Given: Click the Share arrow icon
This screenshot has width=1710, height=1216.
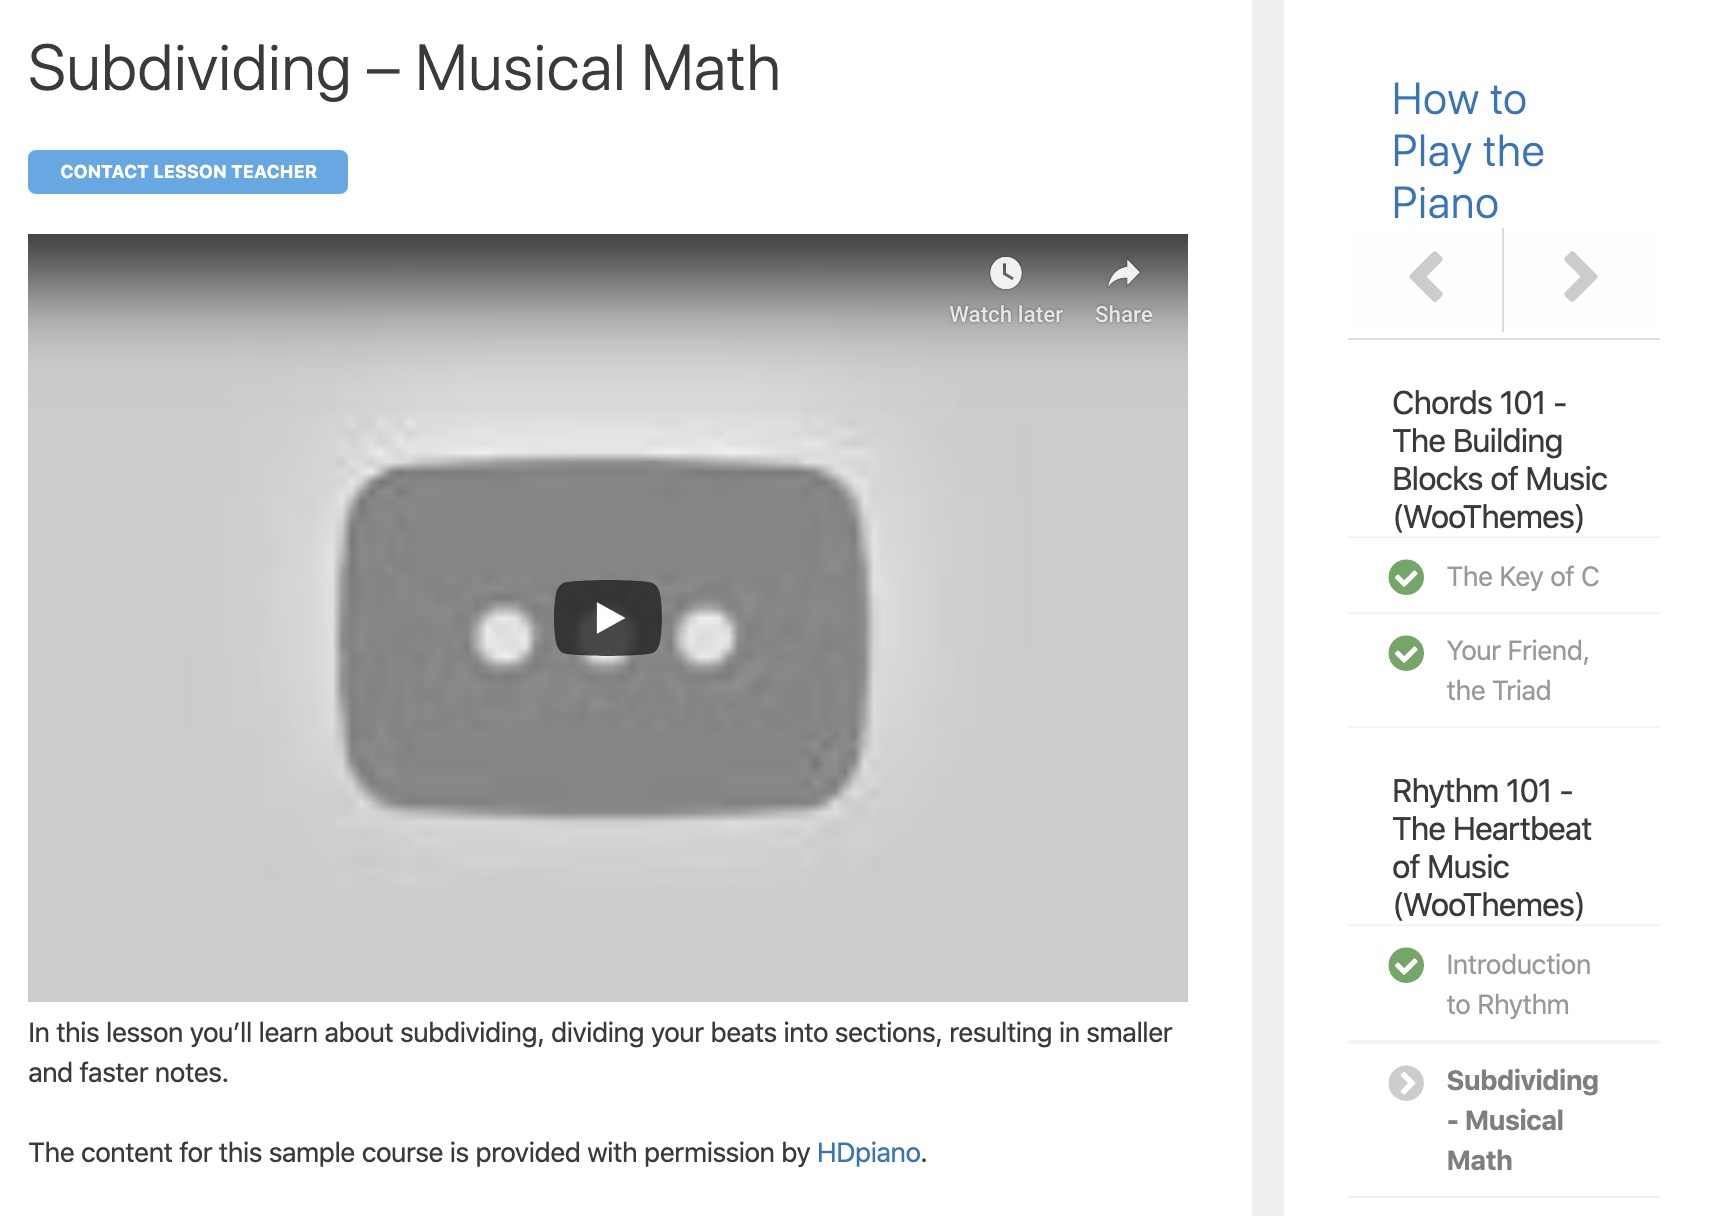Looking at the screenshot, I should coord(1124,273).
